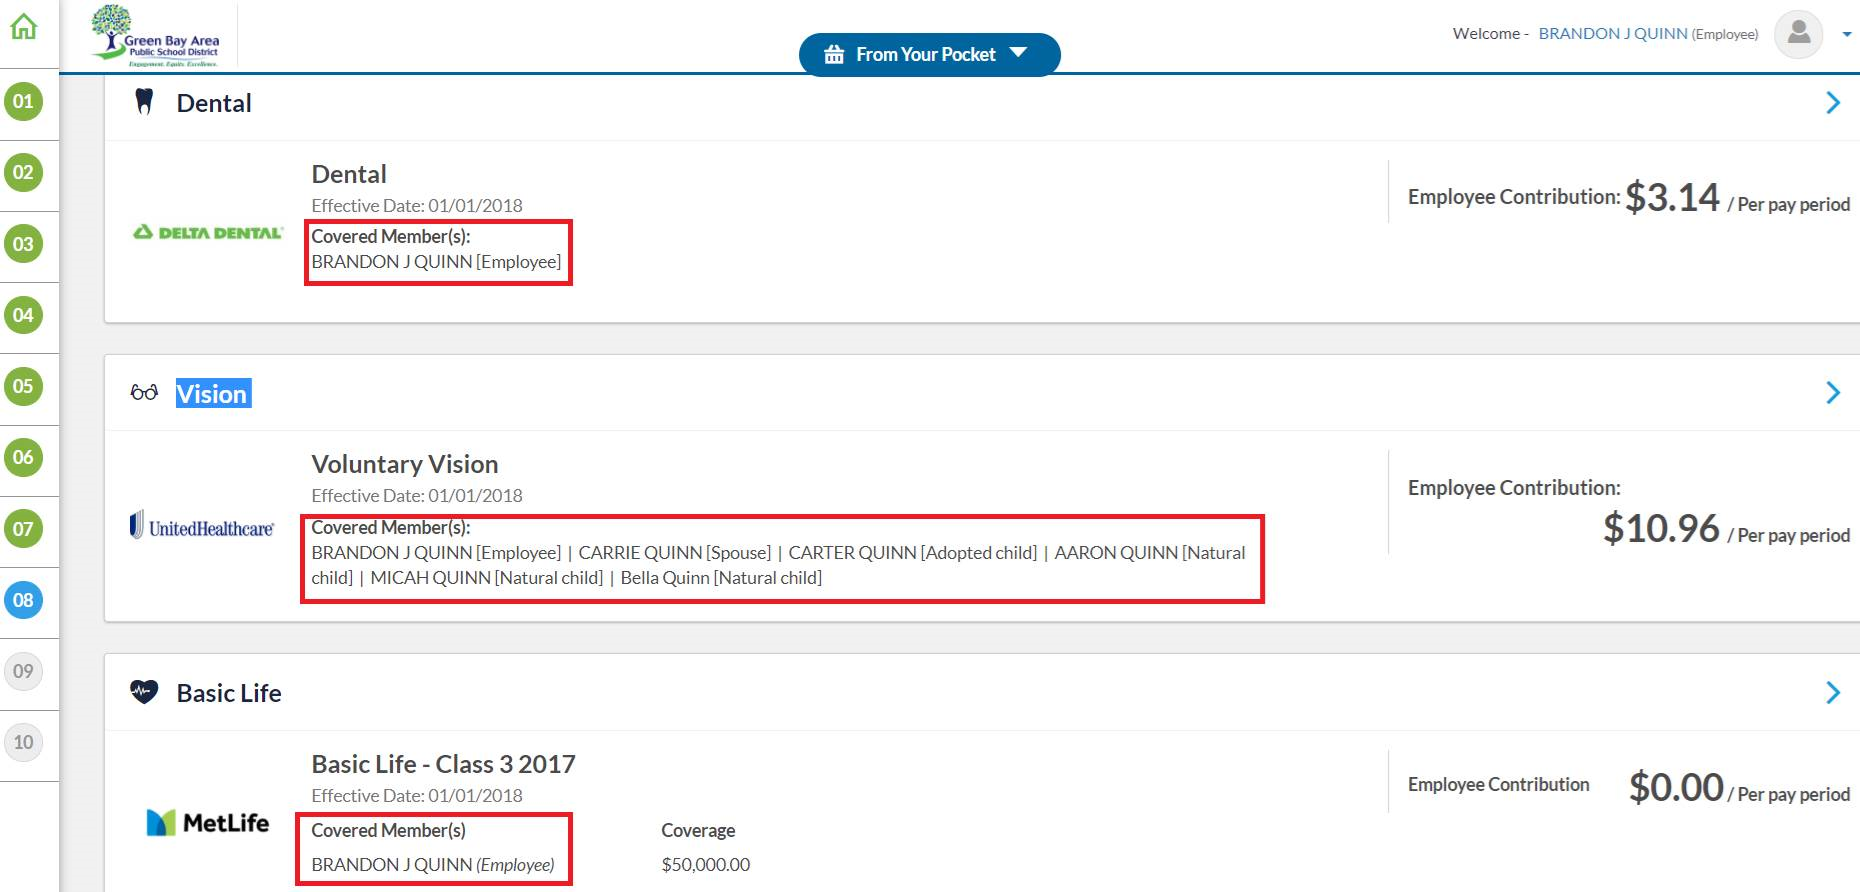Open the From Your Pocket dropdown

(x=929, y=54)
